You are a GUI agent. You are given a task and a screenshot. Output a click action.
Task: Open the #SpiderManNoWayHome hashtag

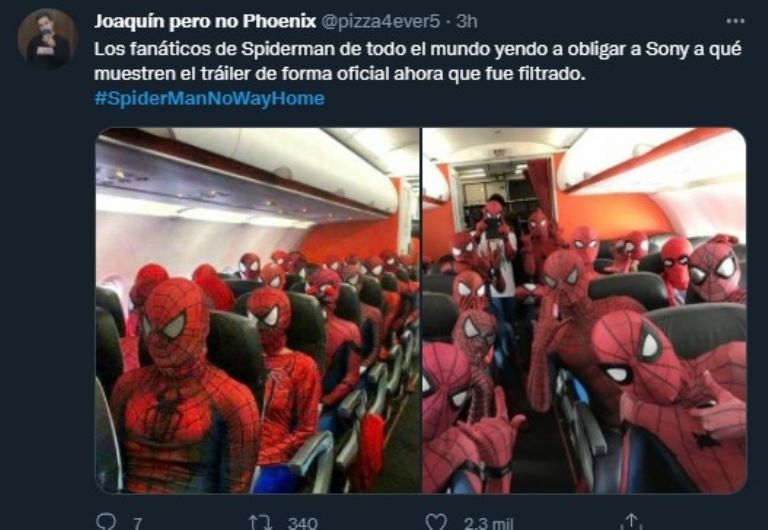tap(209, 98)
